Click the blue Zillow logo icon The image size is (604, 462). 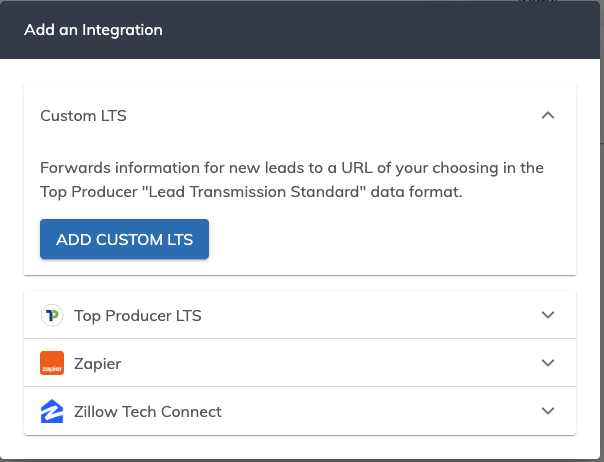tap(52, 411)
